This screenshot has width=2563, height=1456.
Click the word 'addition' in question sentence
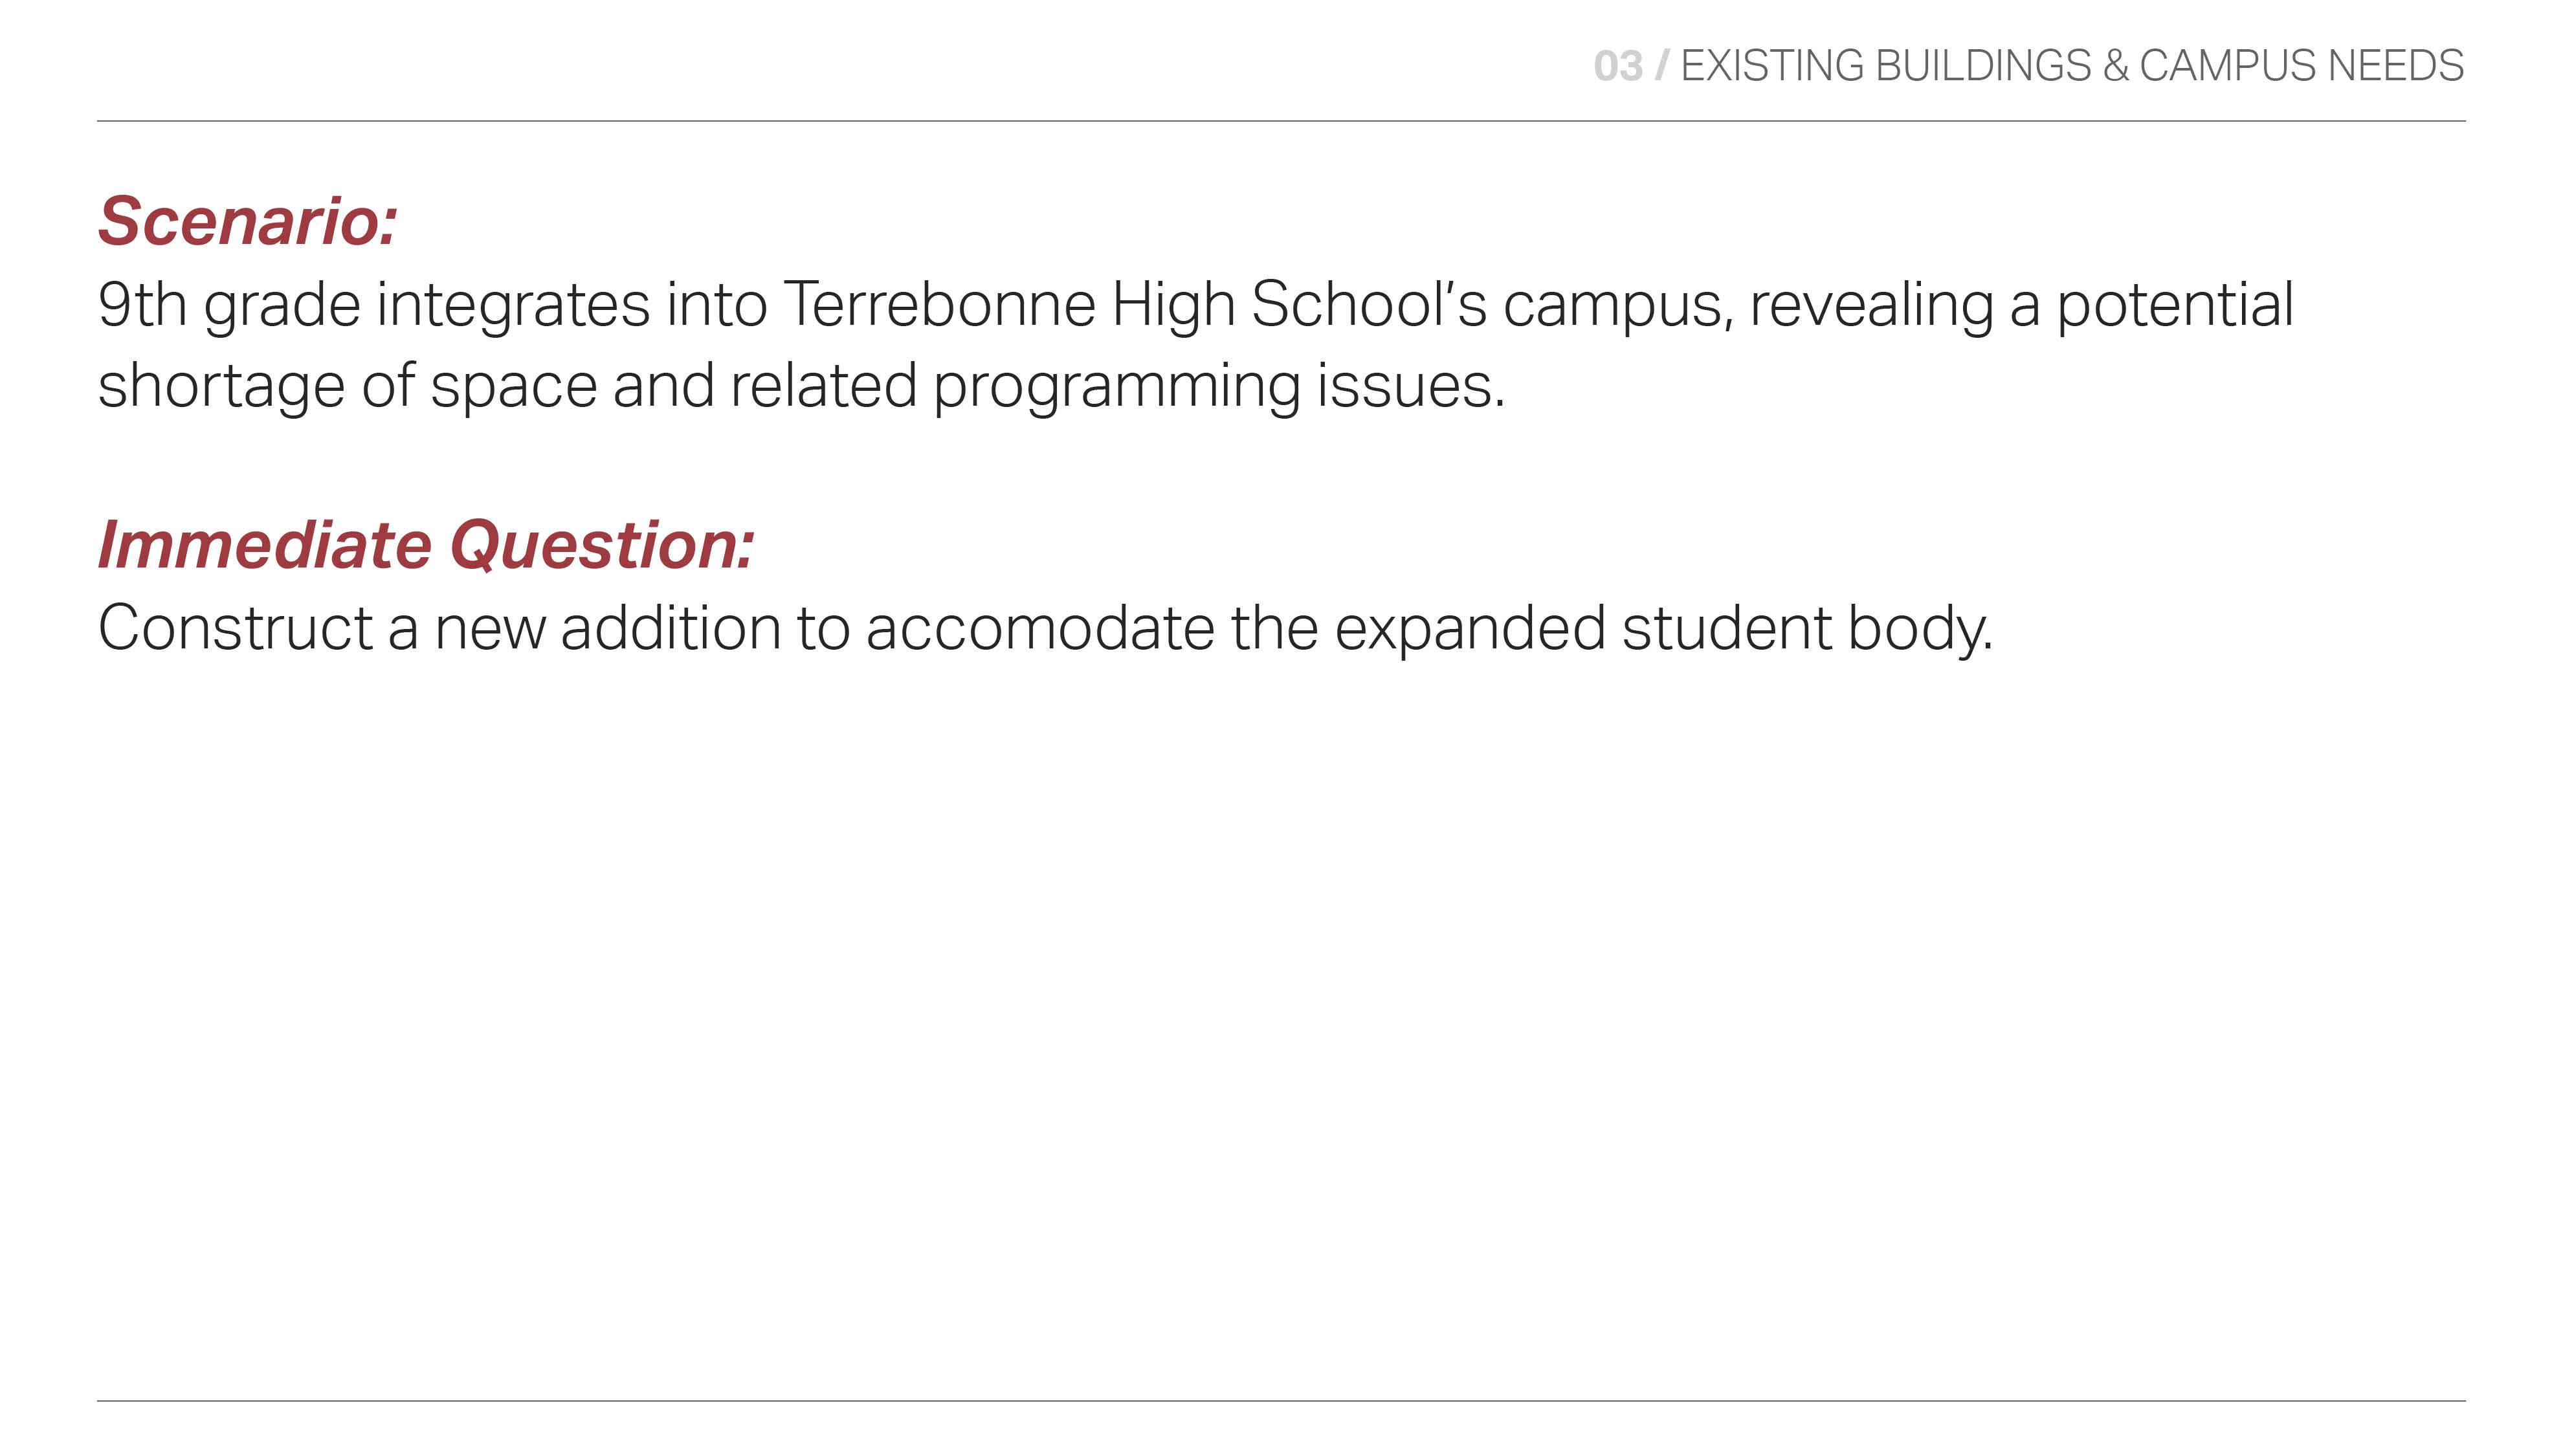coord(671,628)
